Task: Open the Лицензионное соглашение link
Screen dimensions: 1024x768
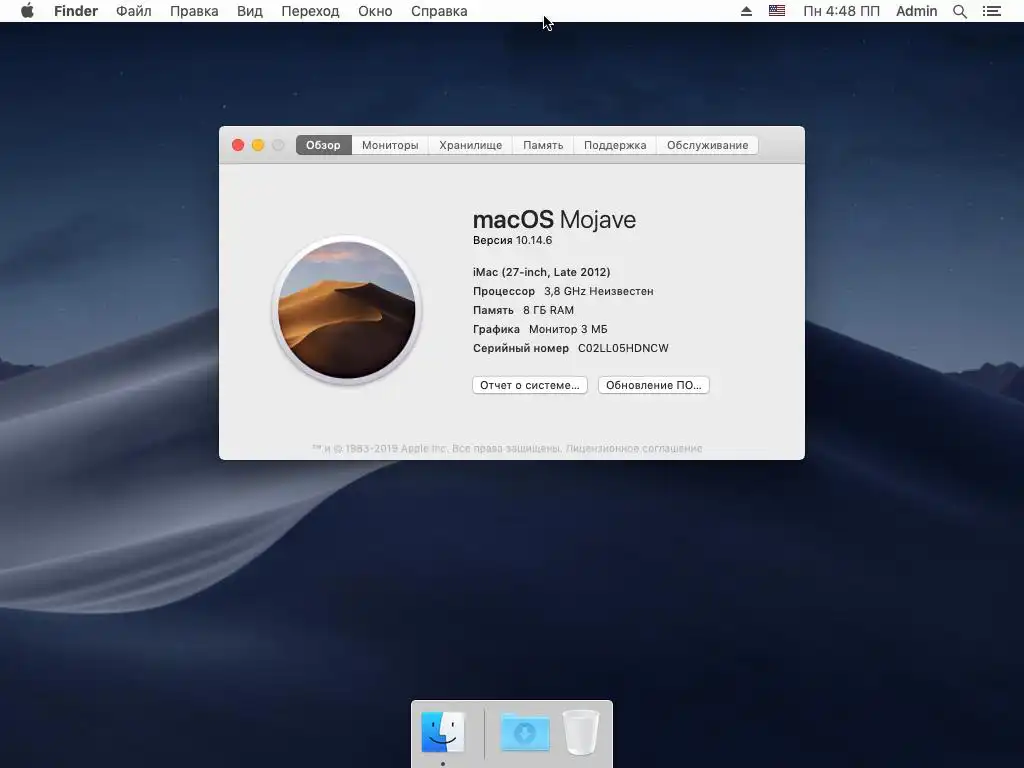Action: point(633,449)
